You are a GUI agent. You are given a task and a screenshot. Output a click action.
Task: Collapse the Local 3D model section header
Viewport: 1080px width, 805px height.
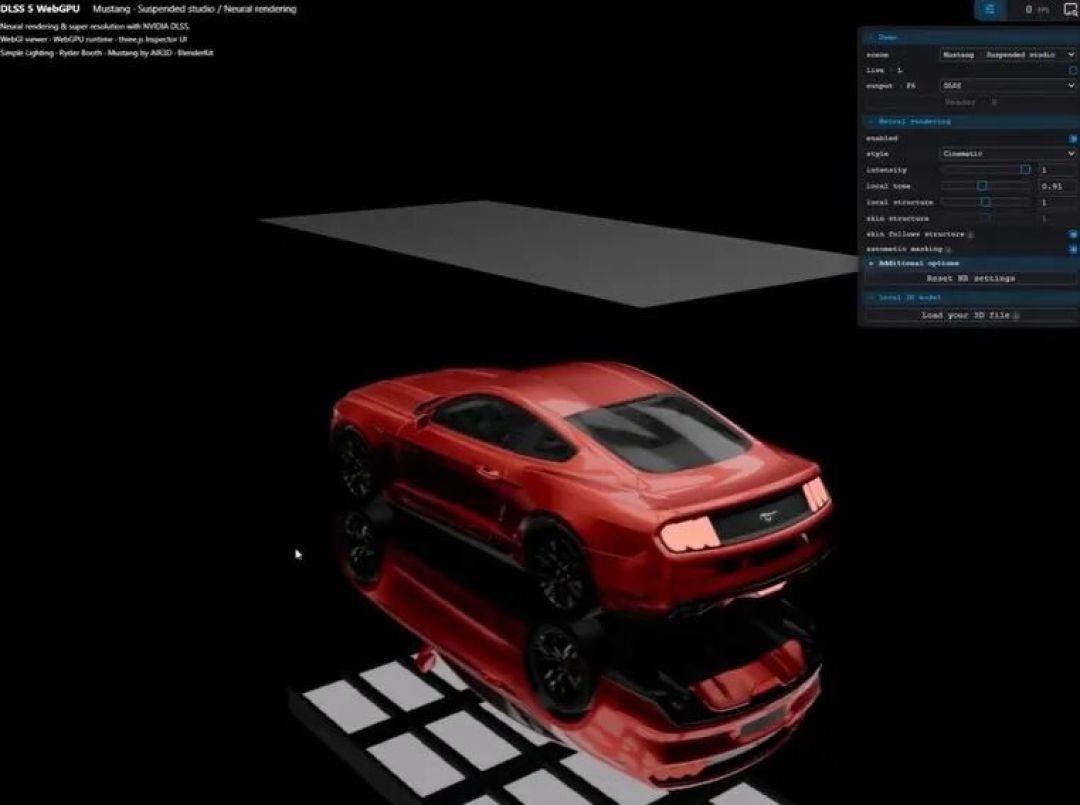(x=970, y=297)
